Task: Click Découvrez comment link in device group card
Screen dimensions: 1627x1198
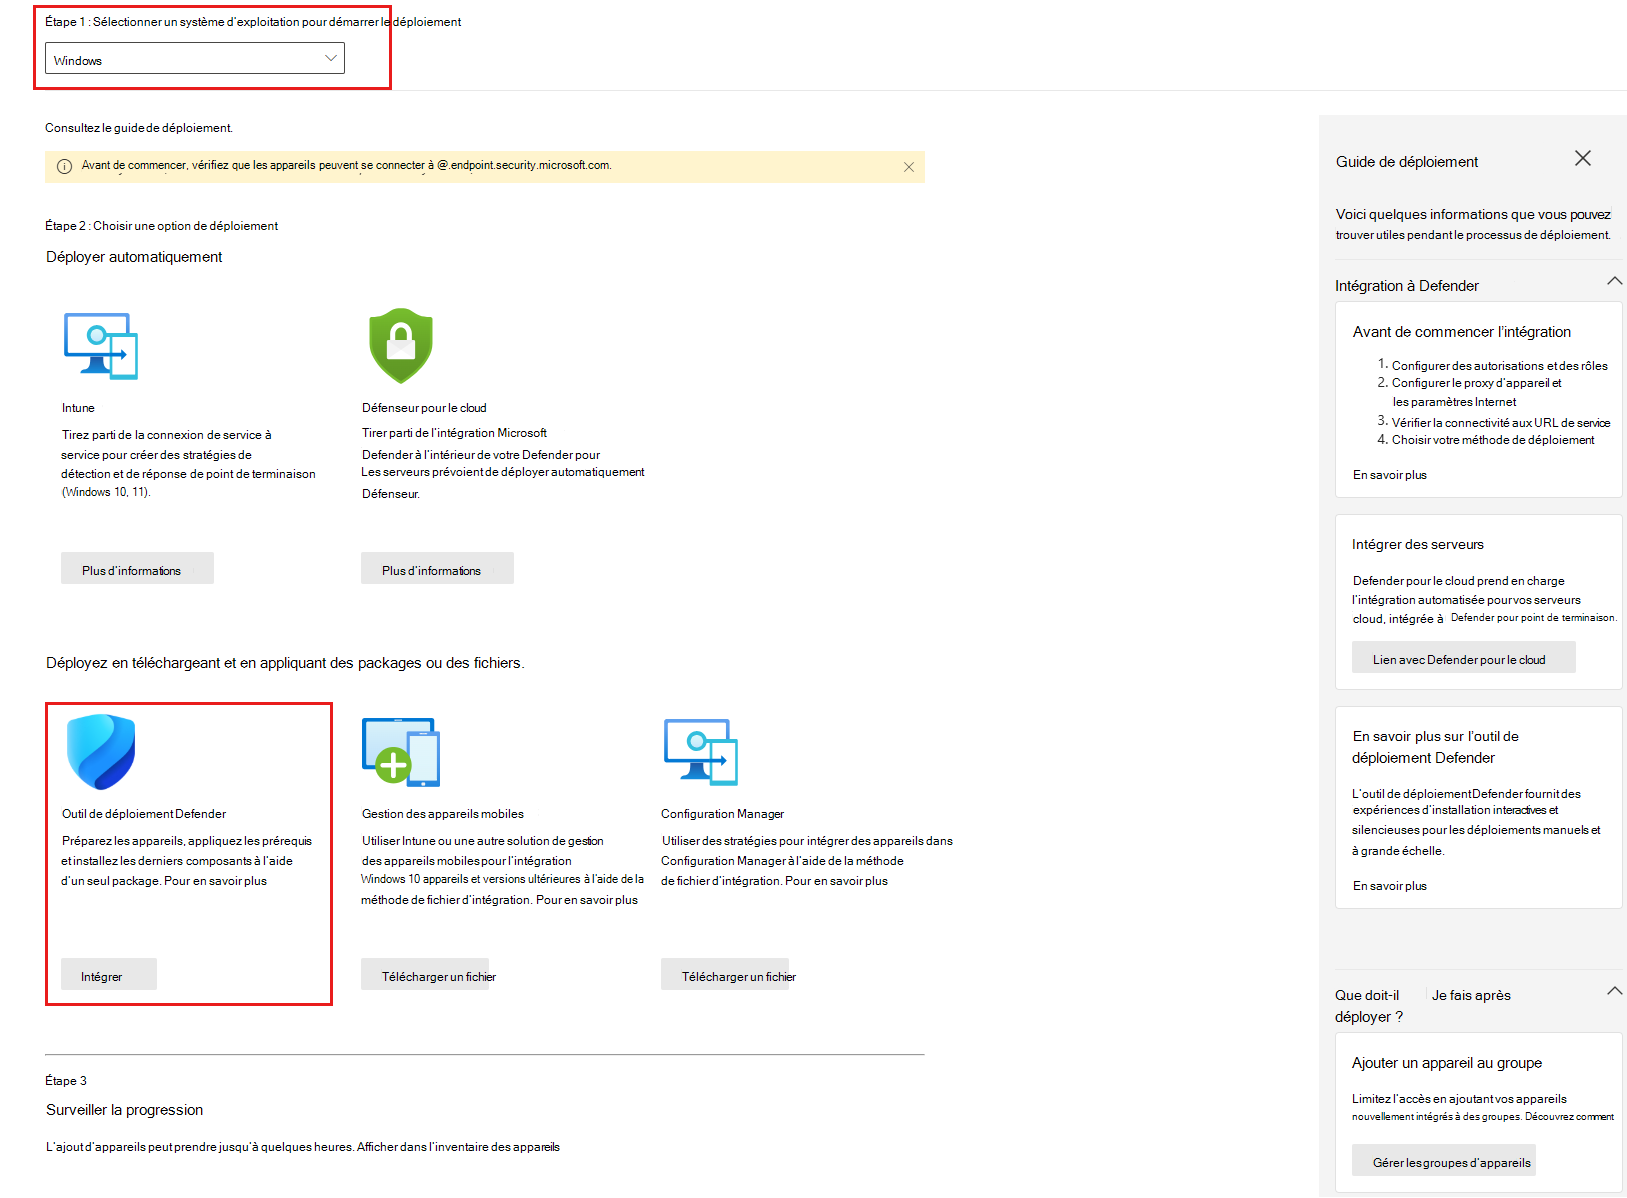Action: [1570, 1117]
